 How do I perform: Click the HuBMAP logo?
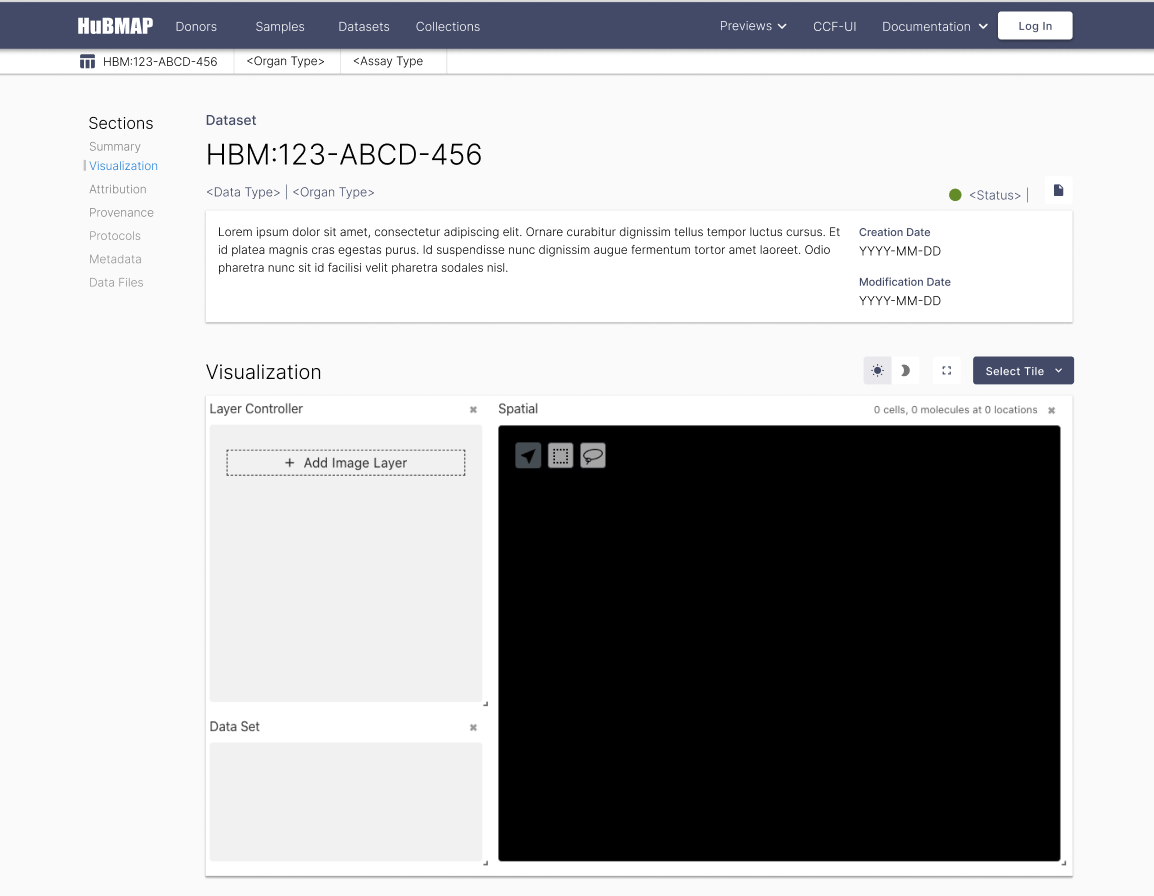114,25
